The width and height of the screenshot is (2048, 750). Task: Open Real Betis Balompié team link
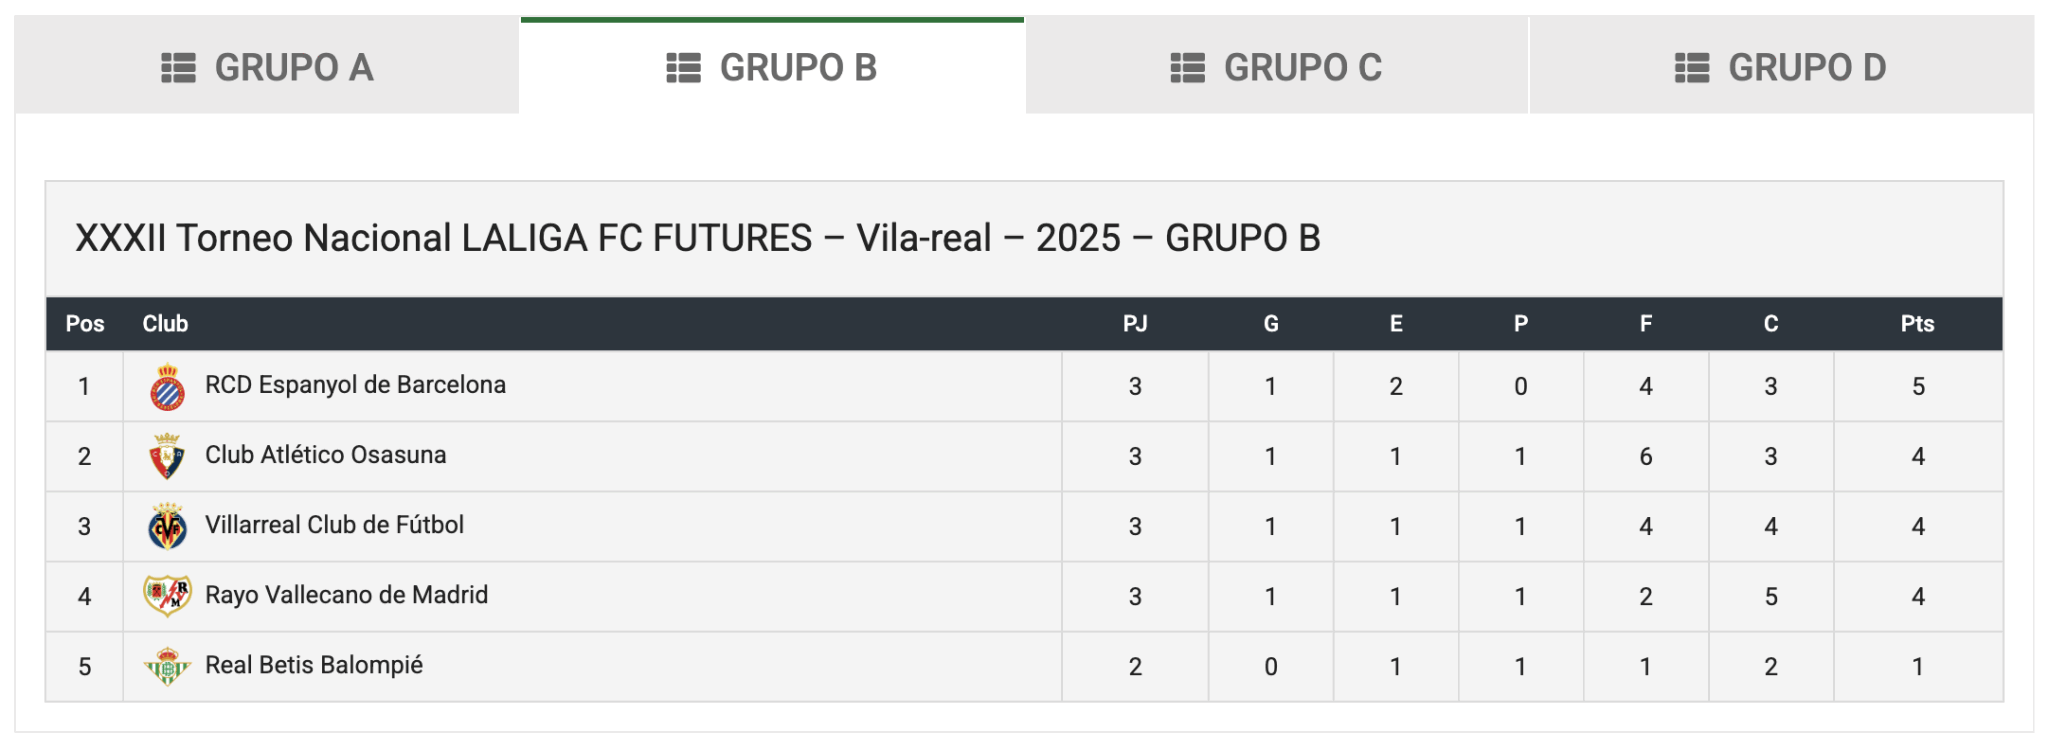click(314, 665)
